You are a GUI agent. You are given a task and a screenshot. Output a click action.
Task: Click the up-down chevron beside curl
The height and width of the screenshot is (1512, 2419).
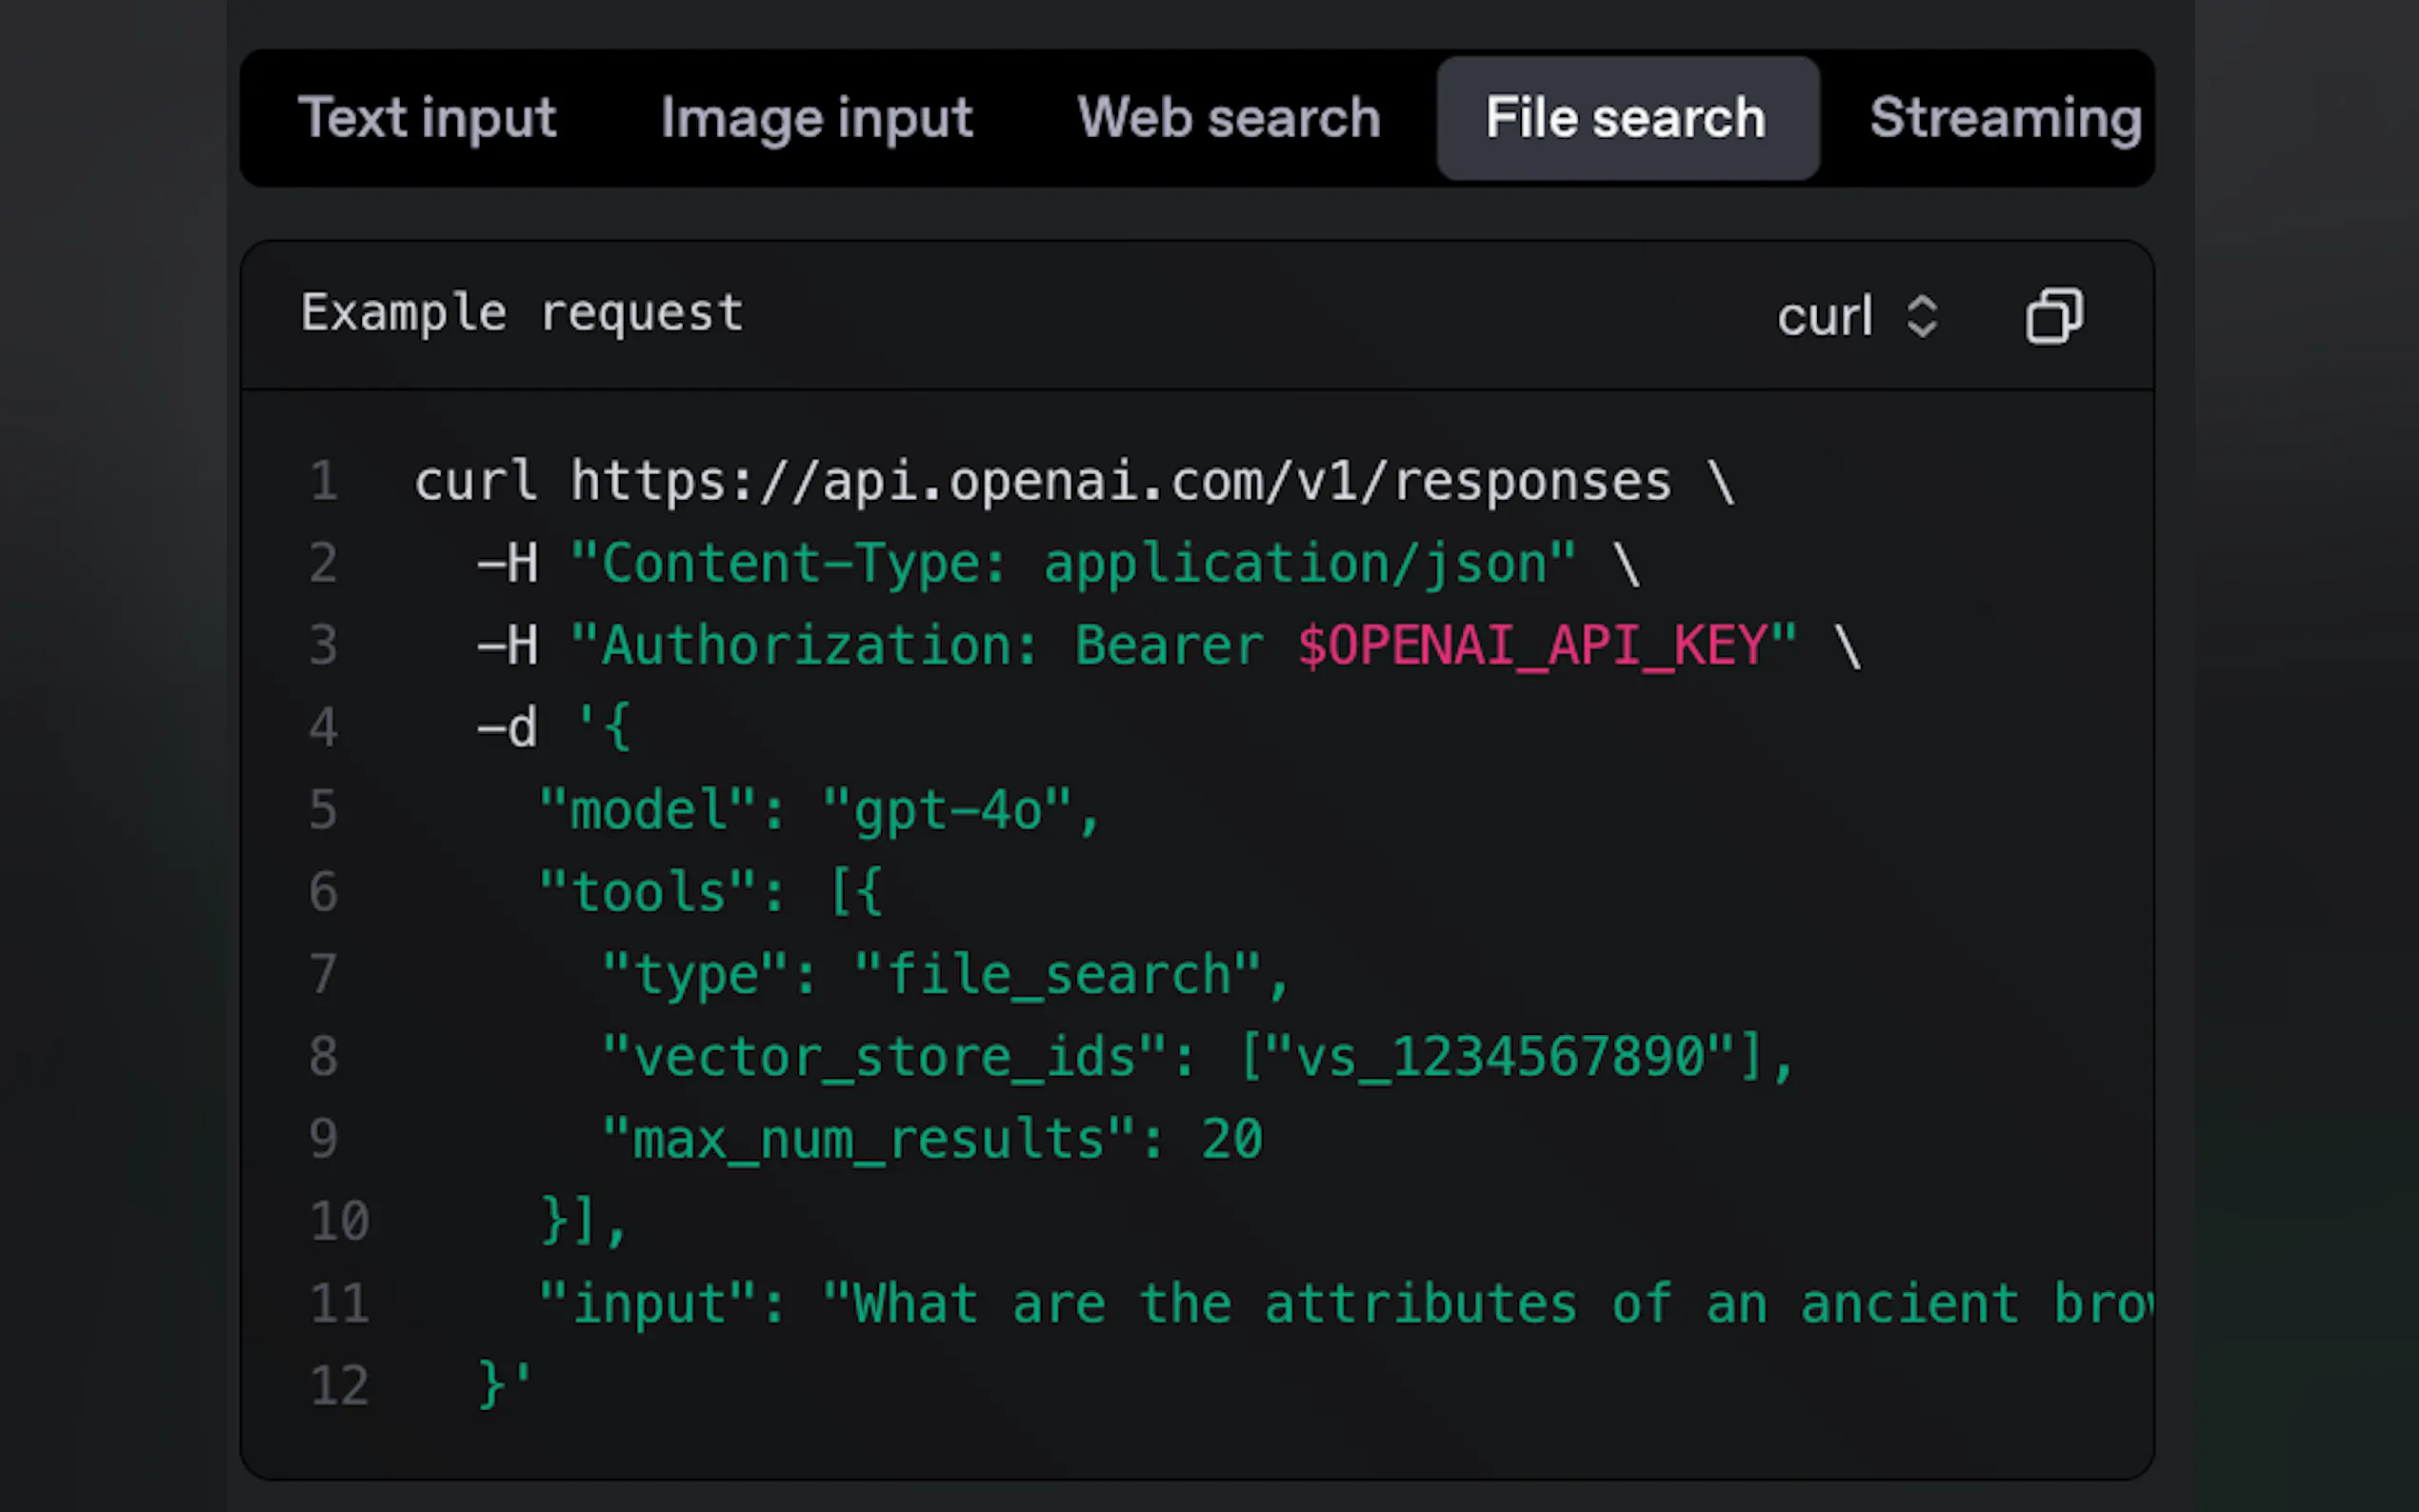(1922, 317)
